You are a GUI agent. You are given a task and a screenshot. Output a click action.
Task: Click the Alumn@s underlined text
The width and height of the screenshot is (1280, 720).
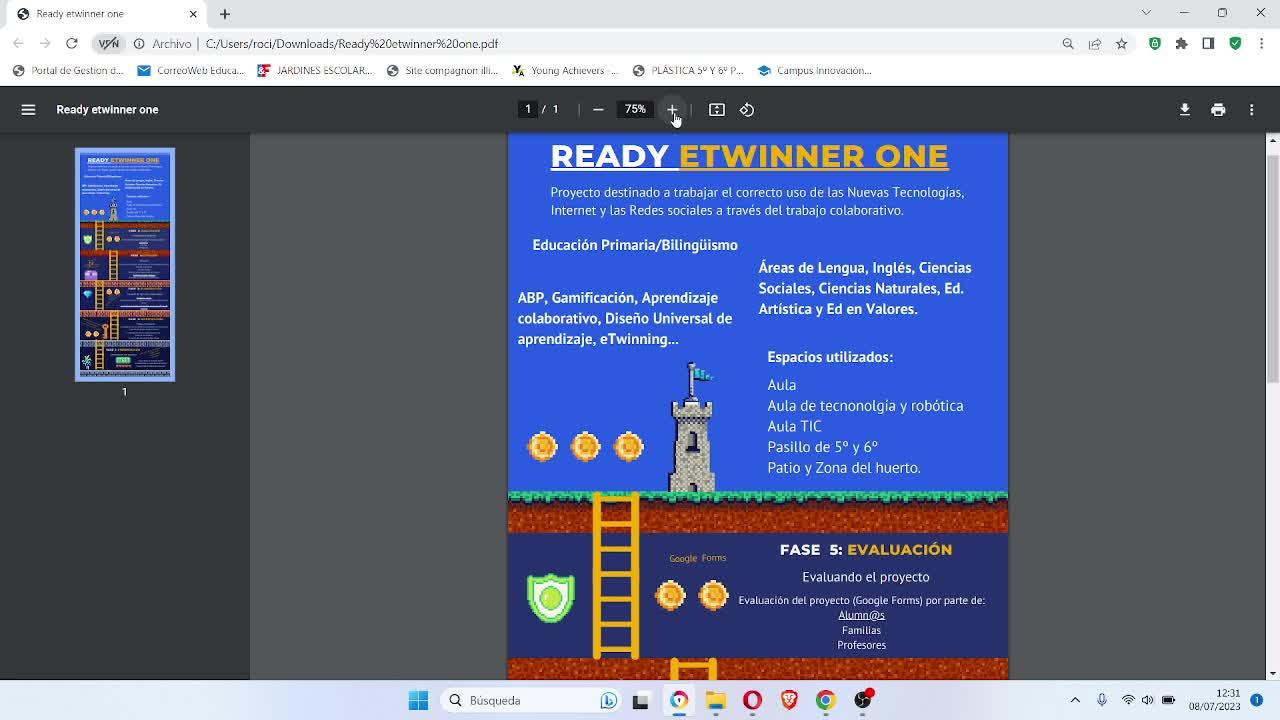[861, 615]
